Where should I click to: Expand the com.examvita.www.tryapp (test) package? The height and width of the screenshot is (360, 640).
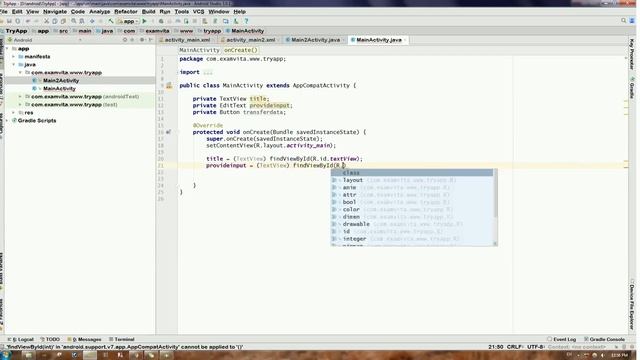tap(20, 105)
